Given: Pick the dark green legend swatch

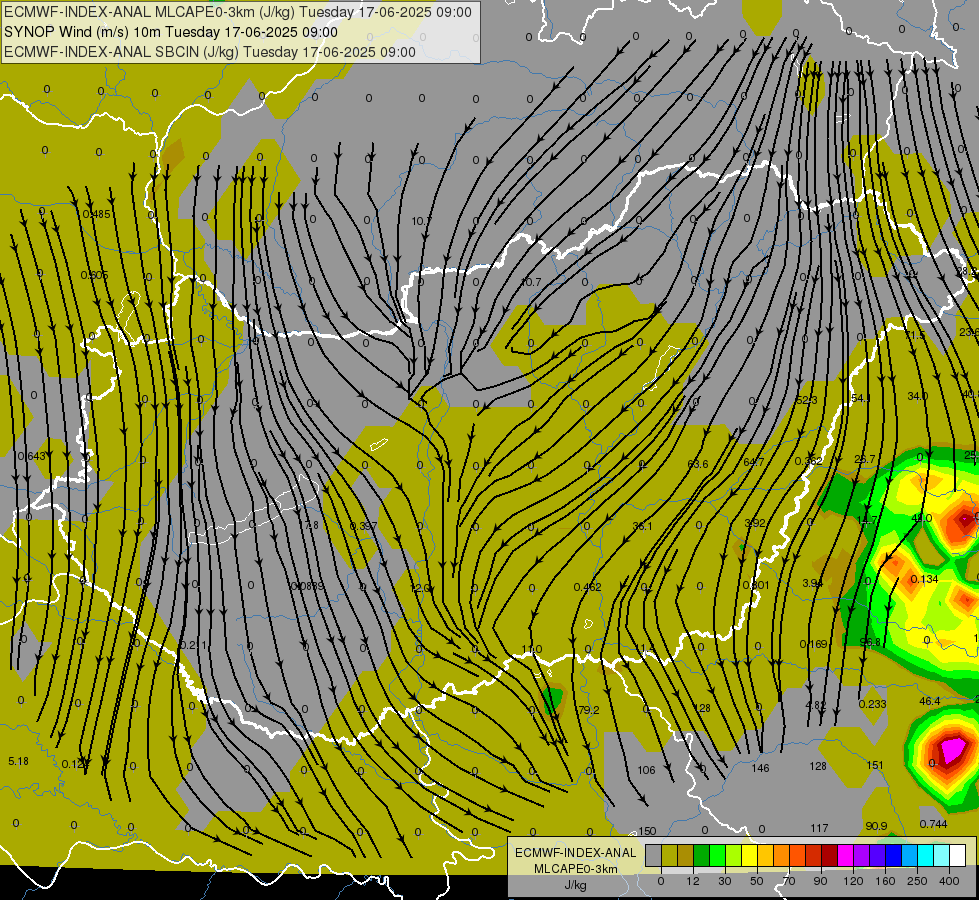Looking at the screenshot, I should (x=701, y=855).
